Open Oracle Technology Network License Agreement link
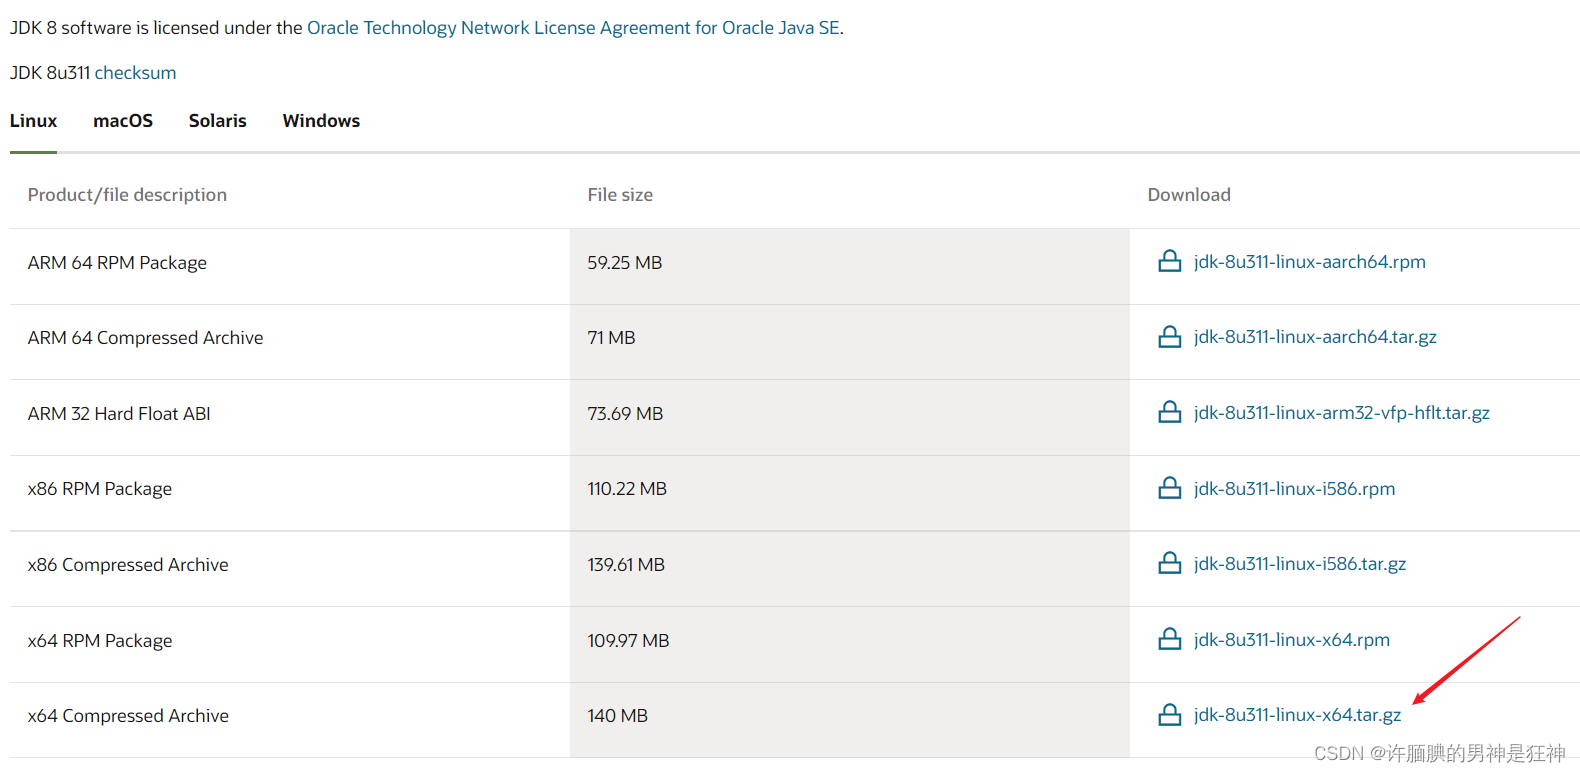This screenshot has width=1580, height=773. coord(573,28)
